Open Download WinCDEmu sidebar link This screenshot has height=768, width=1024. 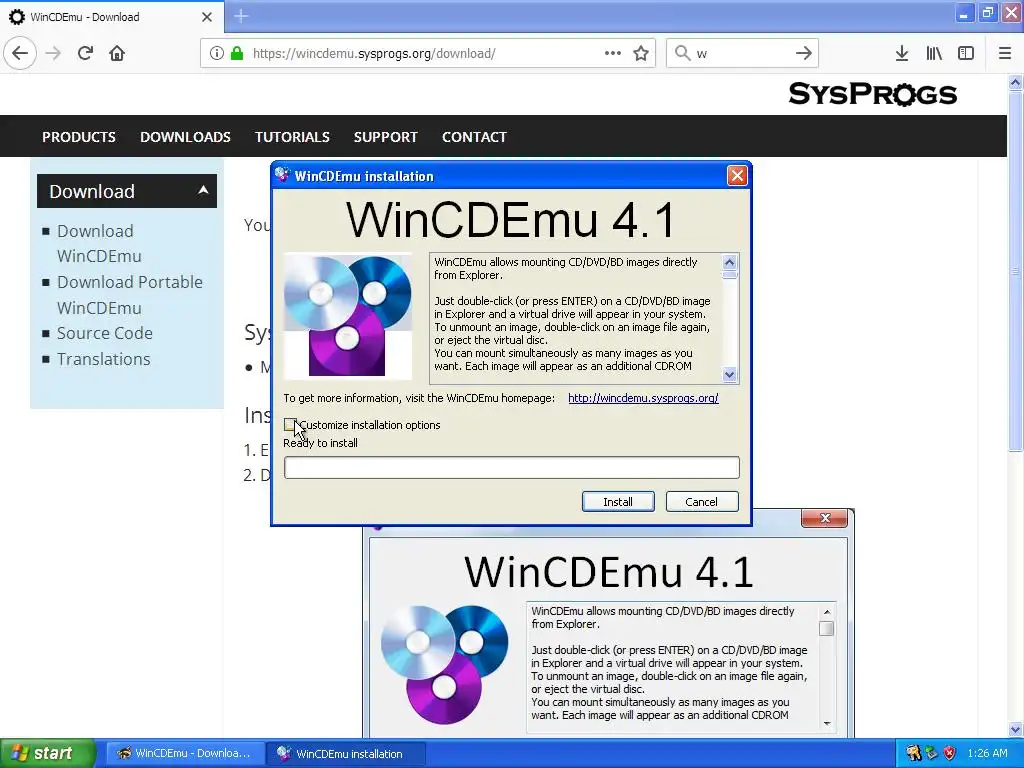tap(99, 244)
